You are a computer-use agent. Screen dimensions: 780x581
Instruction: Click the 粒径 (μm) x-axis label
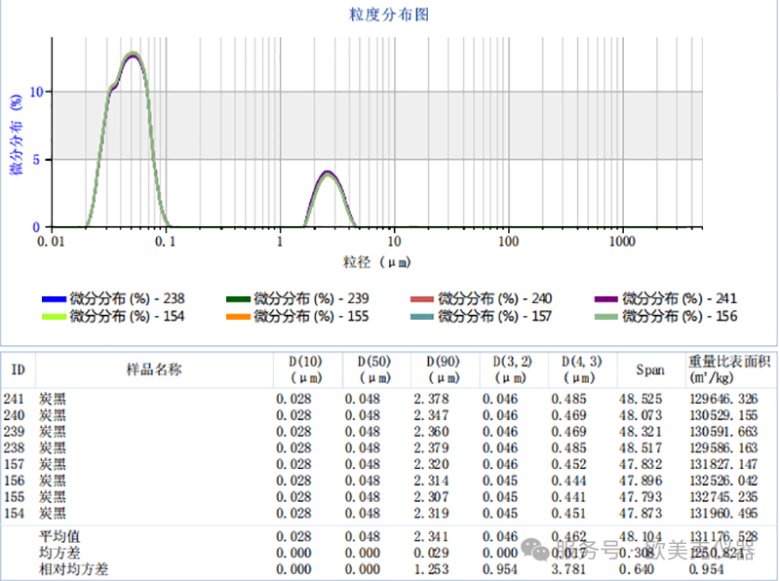tap(377, 263)
